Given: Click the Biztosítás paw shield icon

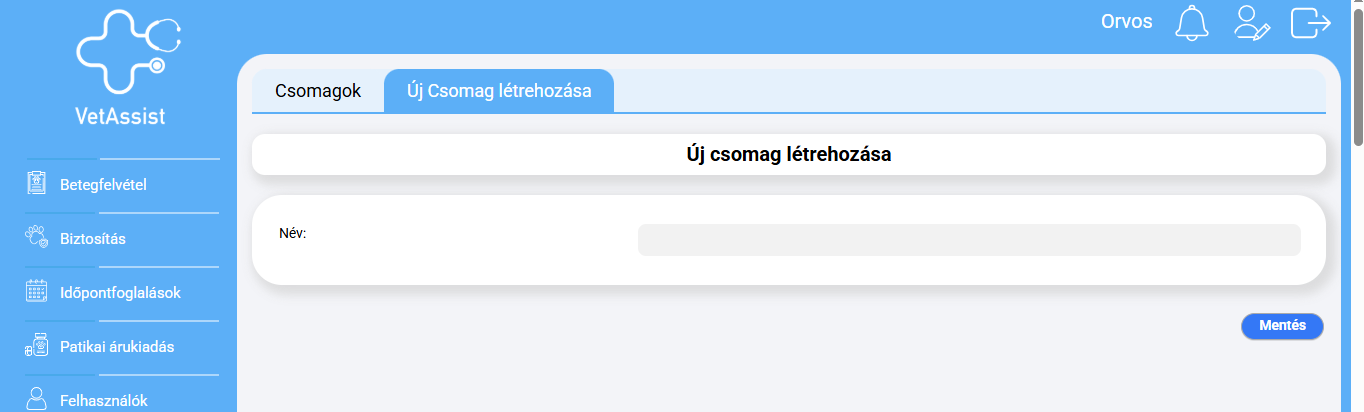Looking at the screenshot, I should (x=37, y=238).
